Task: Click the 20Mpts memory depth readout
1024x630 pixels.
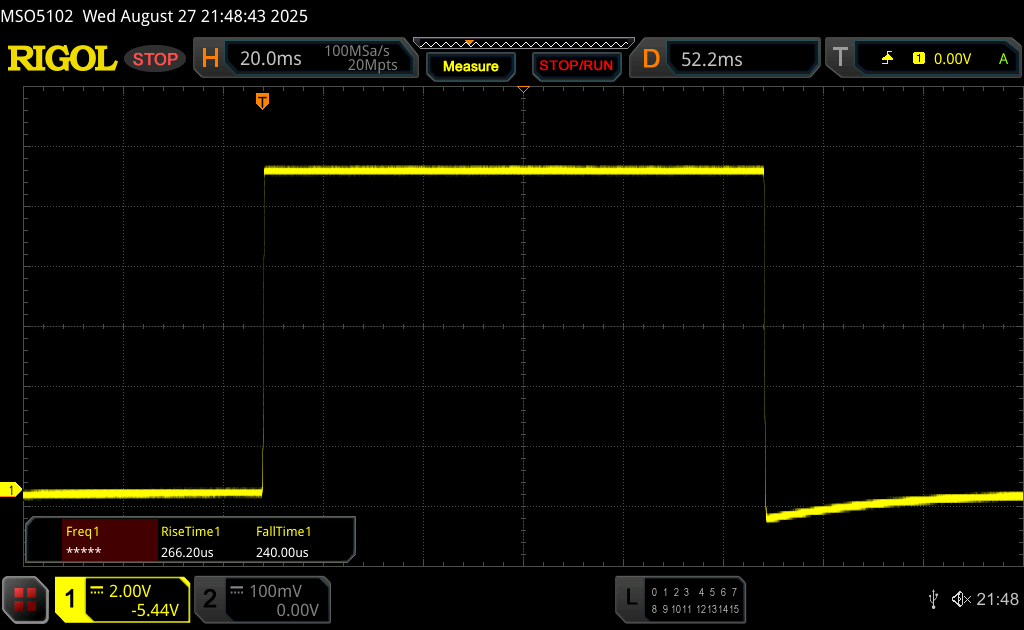Action: [x=372, y=65]
